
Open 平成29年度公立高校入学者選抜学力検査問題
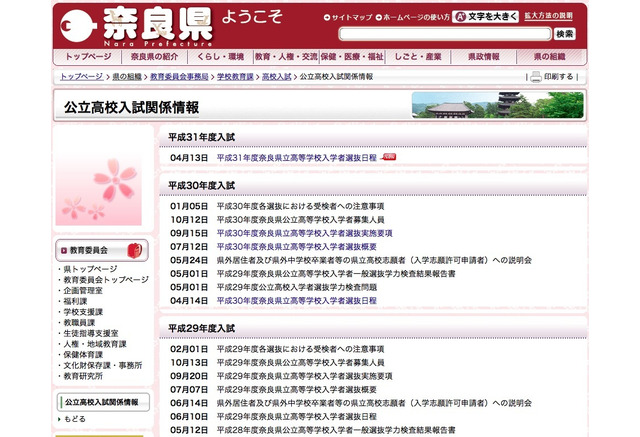click(x=296, y=287)
